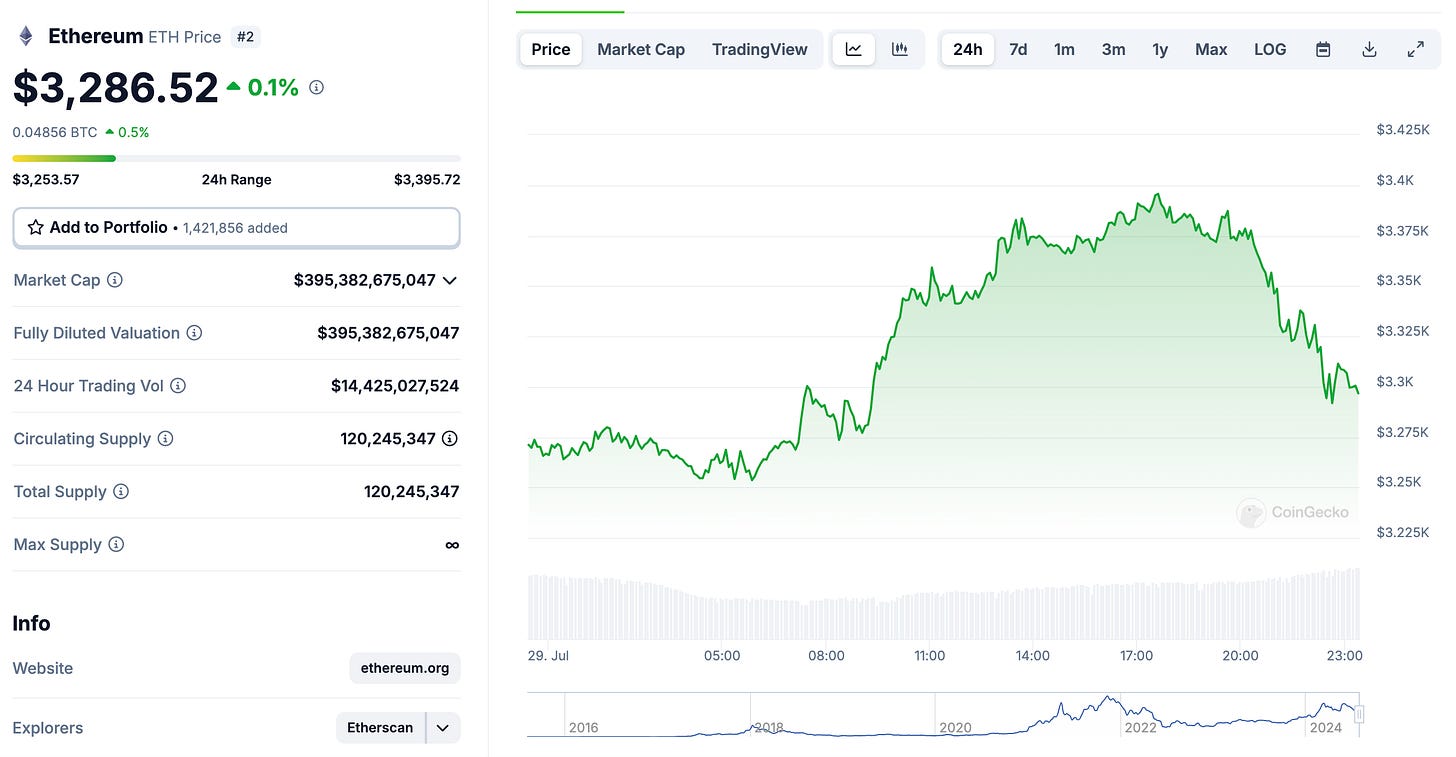Click the Total Supply value 120,245,347
The image size is (1456, 757).
(x=412, y=492)
